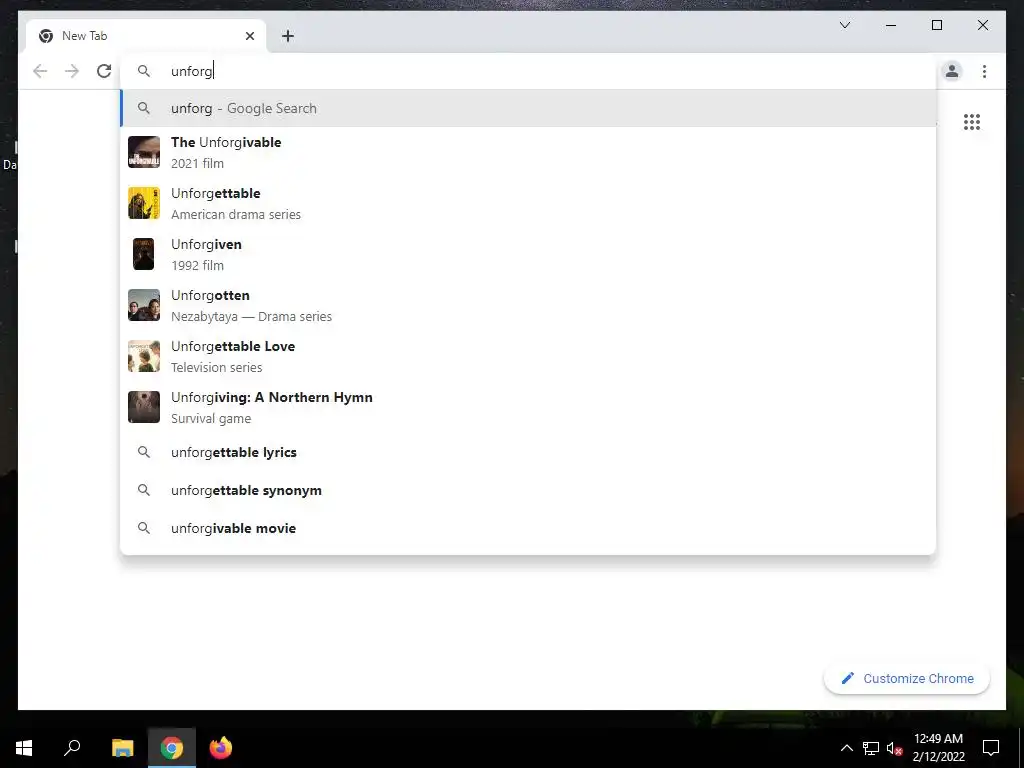Select 'unforg - Google Search' suggestion
This screenshot has width=1024, height=768.
tap(528, 108)
